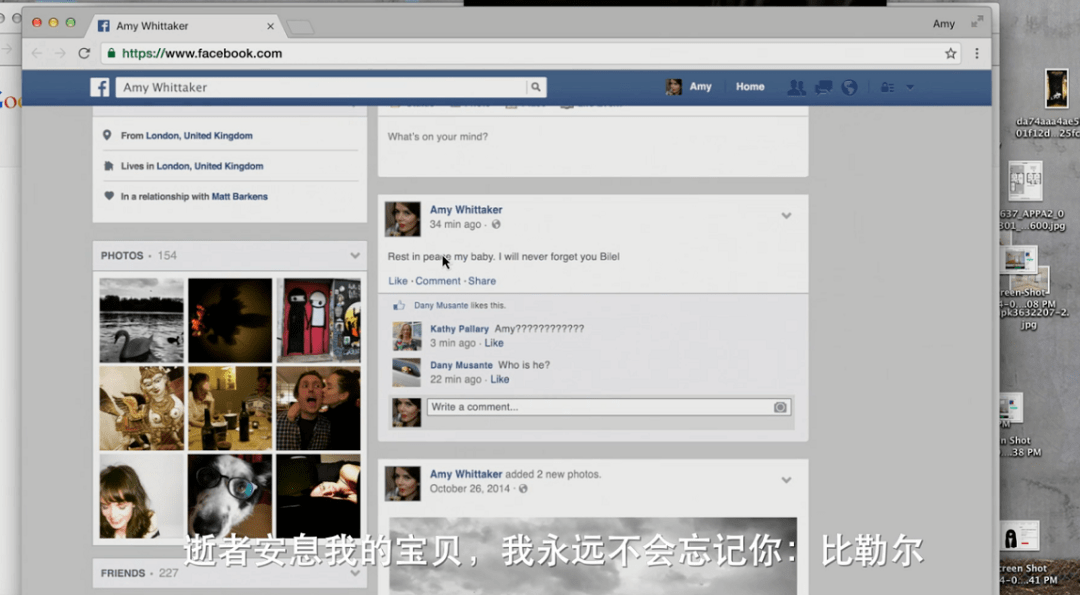Reload the page with refresh button
Viewport: 1080px width, 595px height.
84,54
